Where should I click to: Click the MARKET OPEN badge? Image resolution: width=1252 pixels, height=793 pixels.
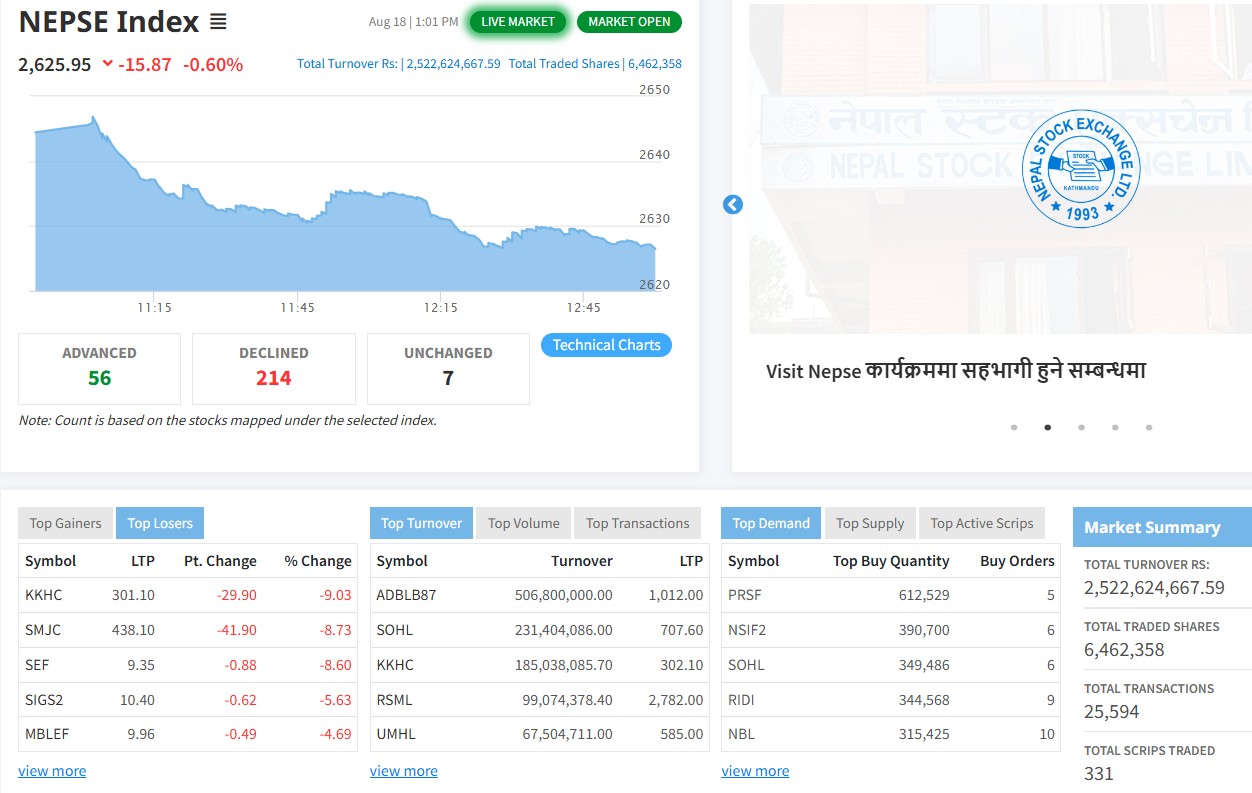click(x=629, y=22)
